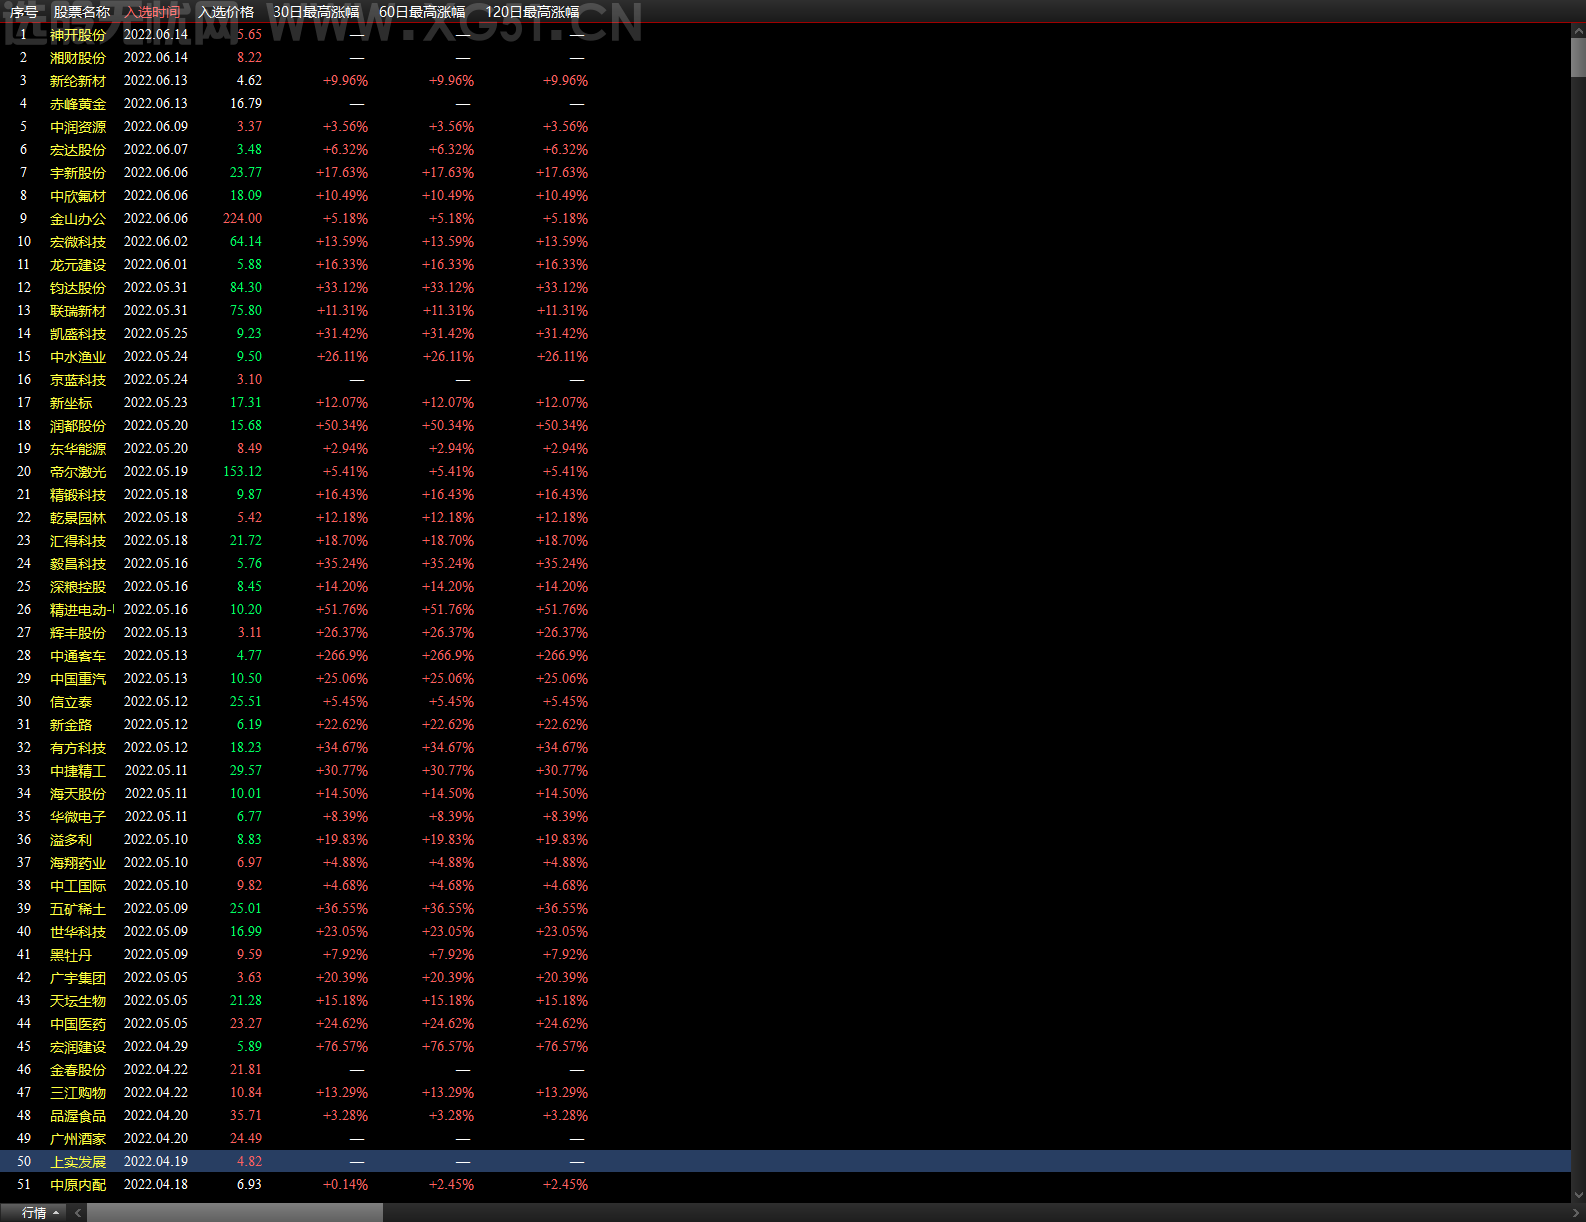Click +266.9% 30-day gain for 中通客车
This screenshot has height=1222, width=1586.
coord(342,656)
